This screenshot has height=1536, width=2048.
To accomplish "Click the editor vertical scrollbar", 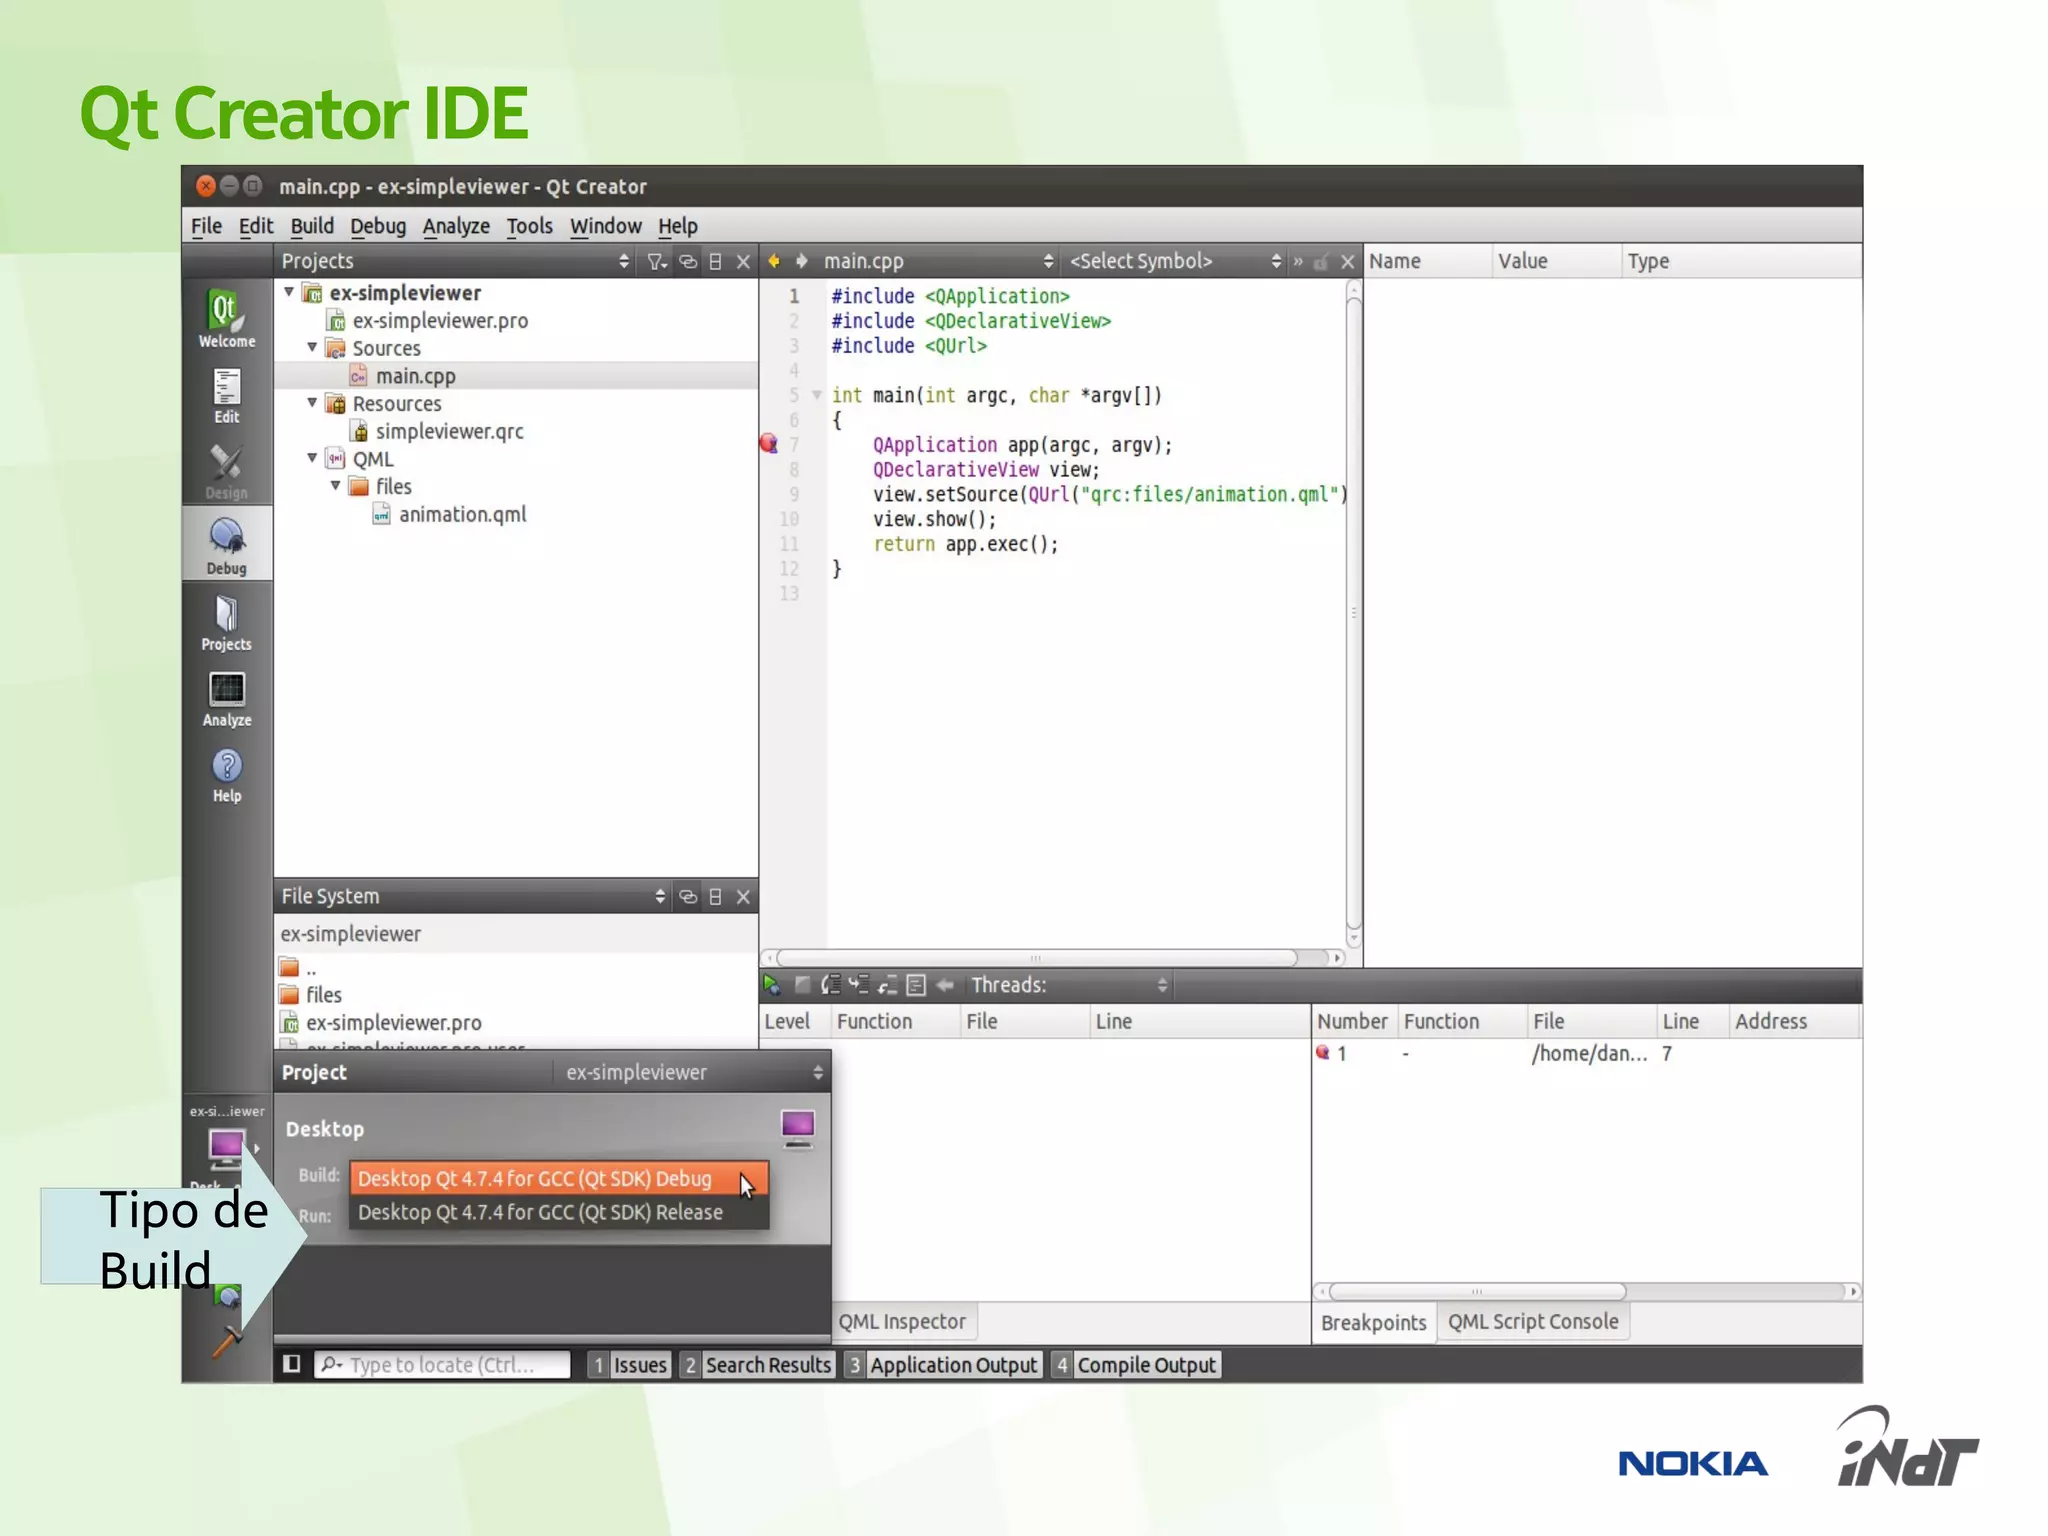I will (1354, 614).
